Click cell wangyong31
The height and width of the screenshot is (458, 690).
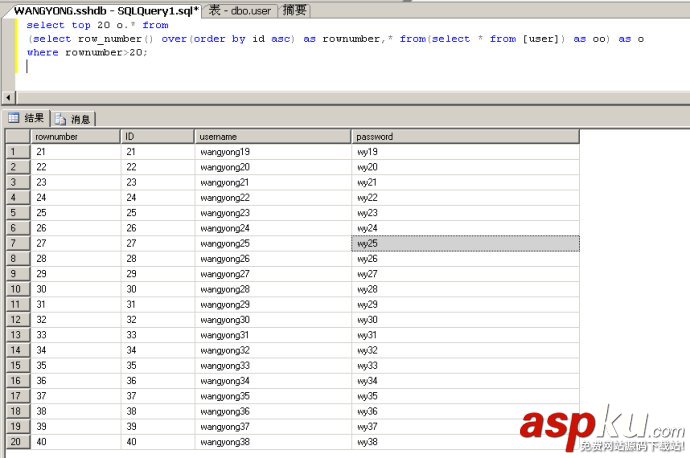(x=273, y=335)
